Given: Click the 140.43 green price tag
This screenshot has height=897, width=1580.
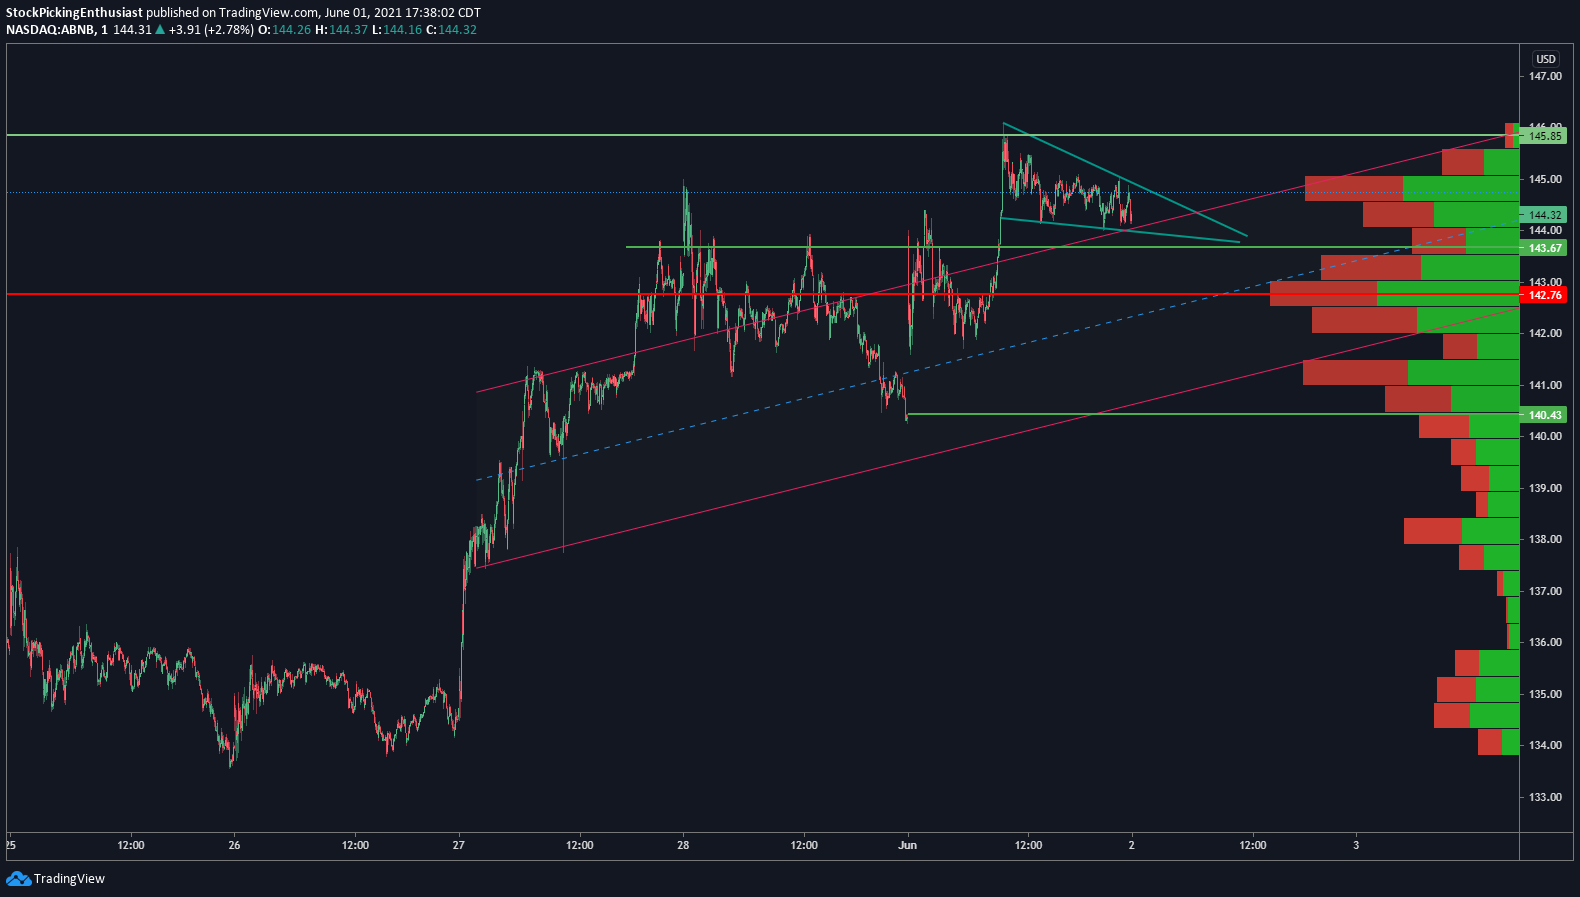Looking at the screenshot, I should [x=1544, y=415].
